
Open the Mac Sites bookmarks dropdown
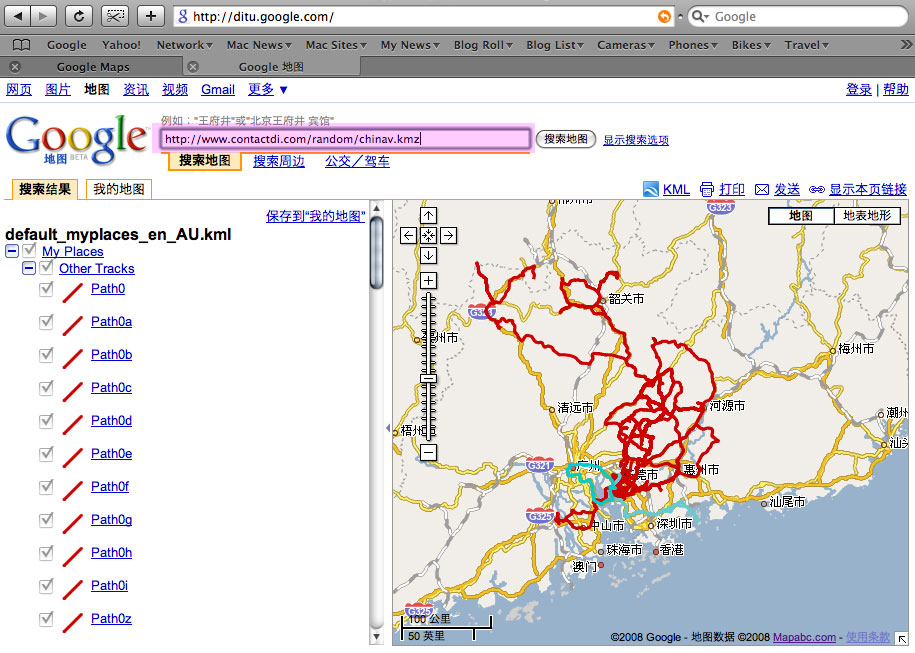(336, 45)
